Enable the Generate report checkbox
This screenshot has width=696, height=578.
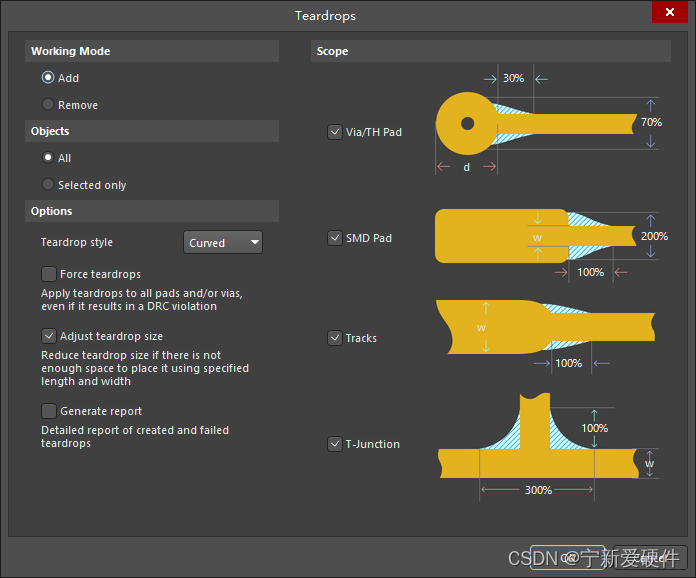coord(49,411)
